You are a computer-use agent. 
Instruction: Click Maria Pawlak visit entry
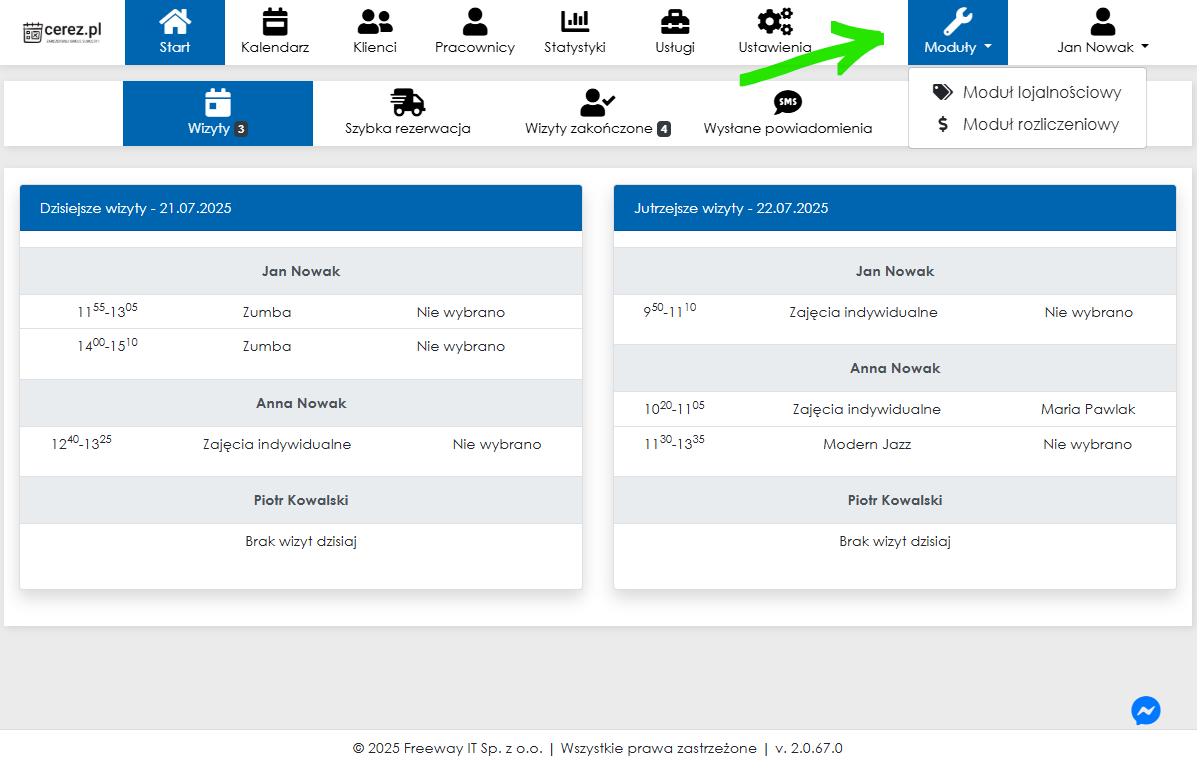[x=1087, y=409]
